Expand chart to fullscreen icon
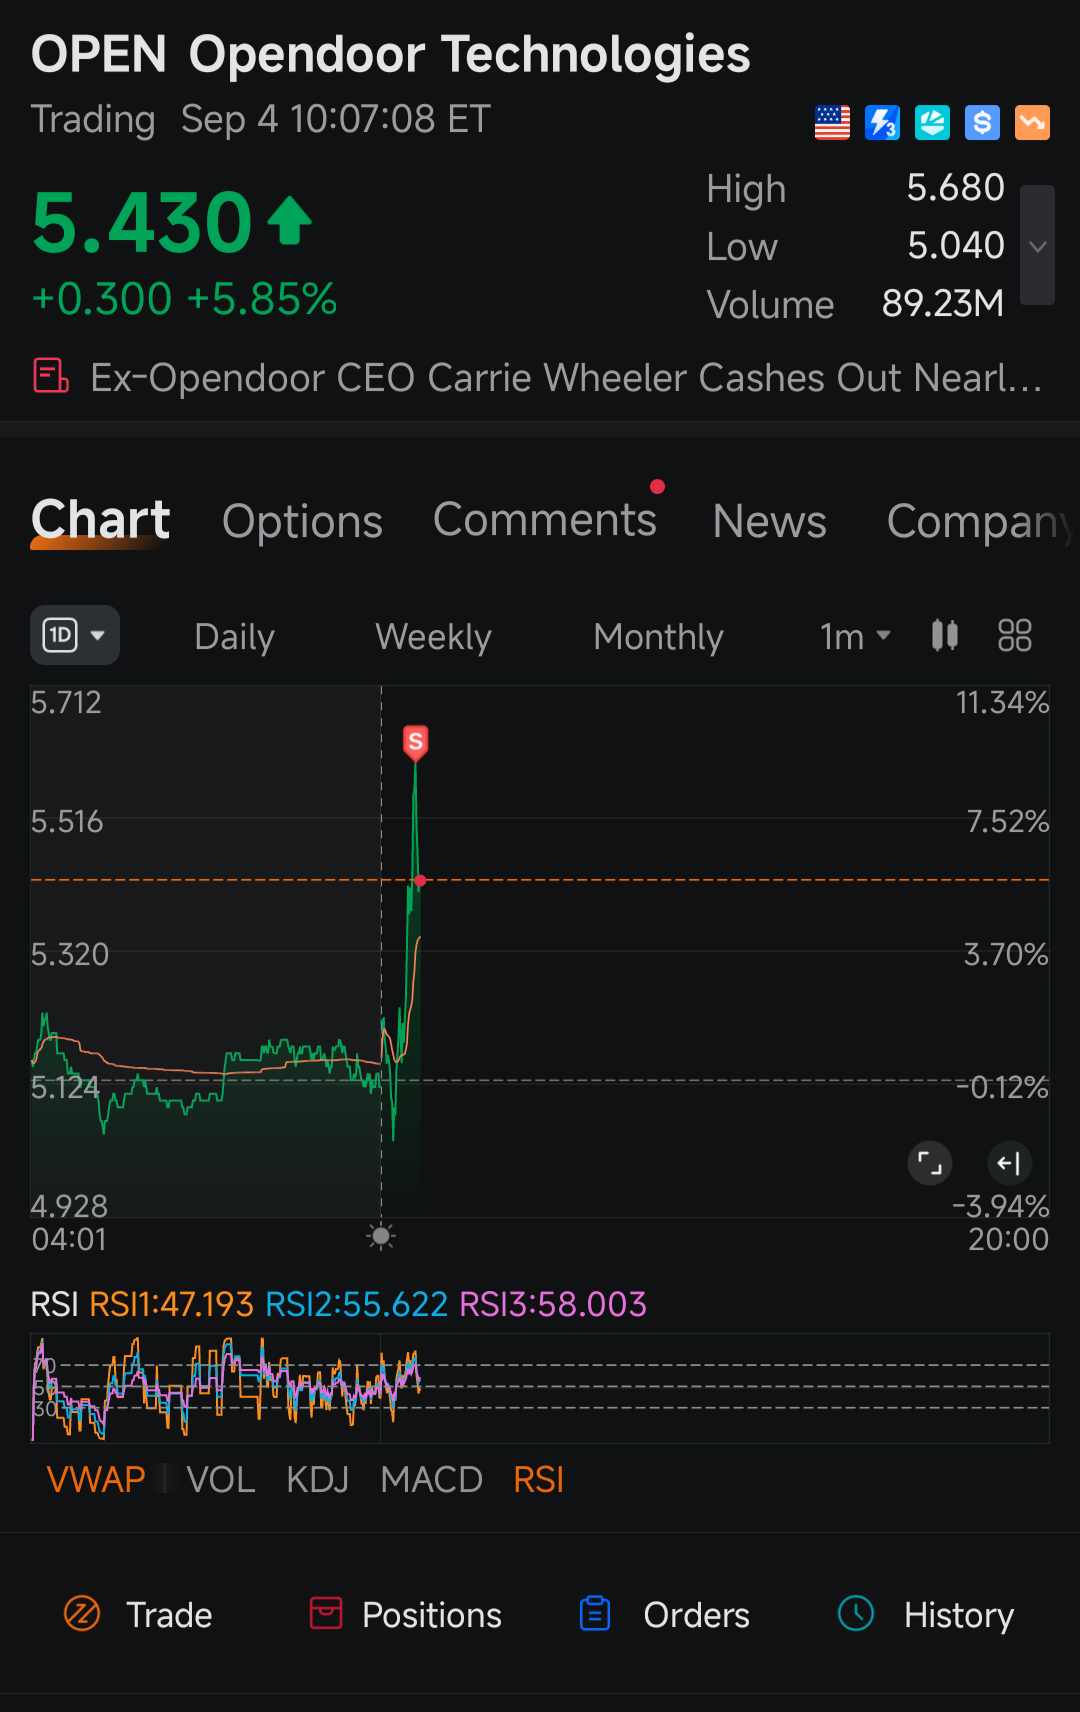Screen dimensions: 1080x1712 pos(930,1163)
